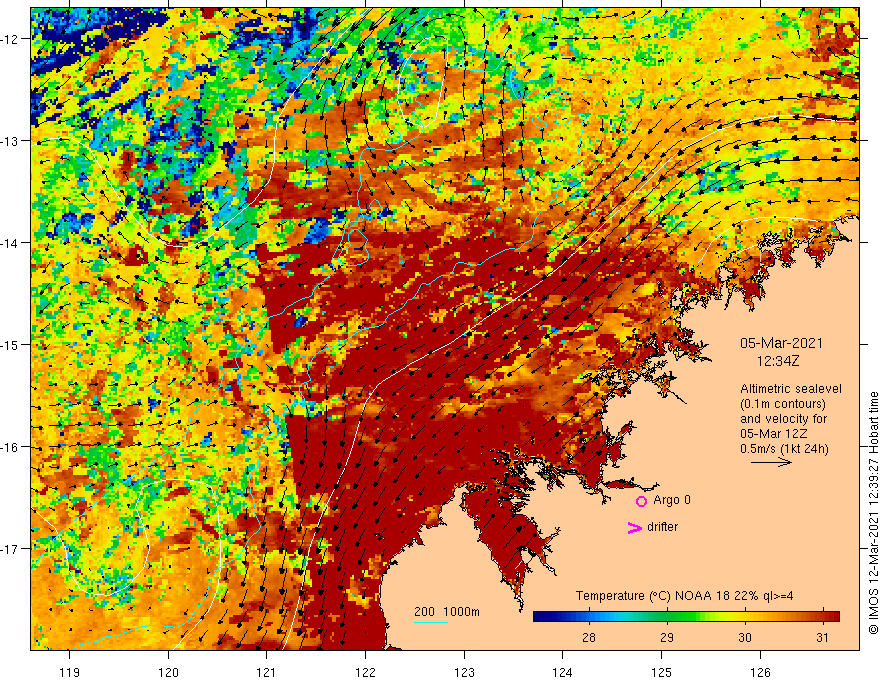Viewport: 880px width, 680px height.
Task: Click the longitude 121 axis label
Action: [267, 672]
